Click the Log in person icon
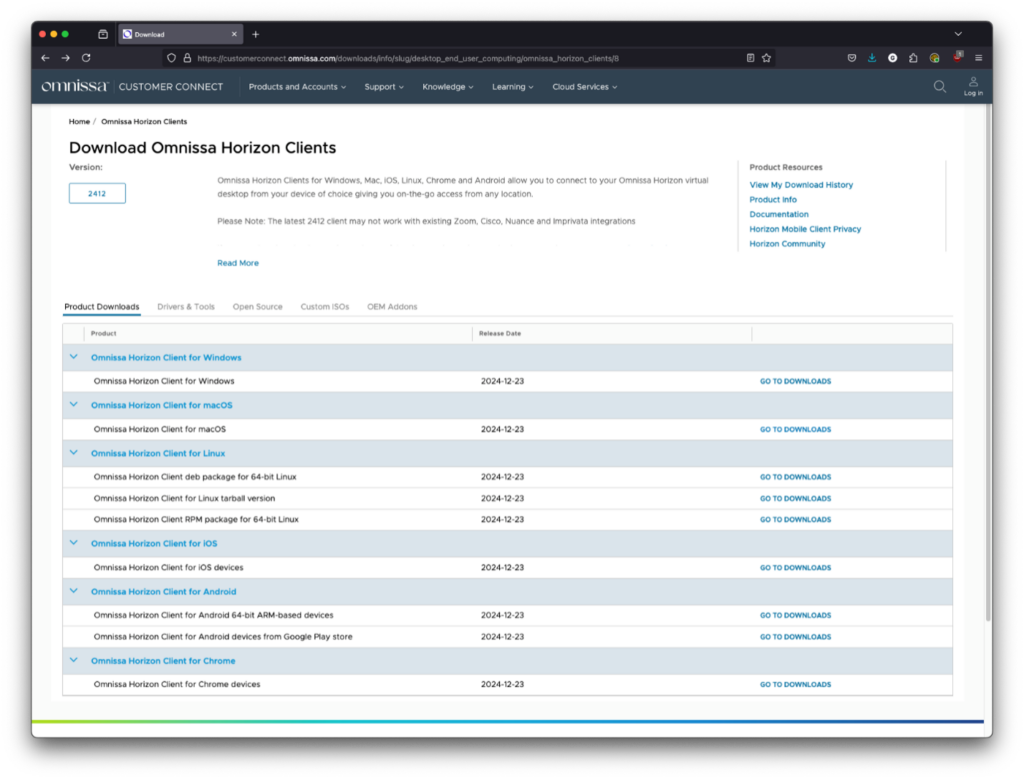The height and width of the screenshot is (781, 1024). pyautogui.click(x=973, y=83)
